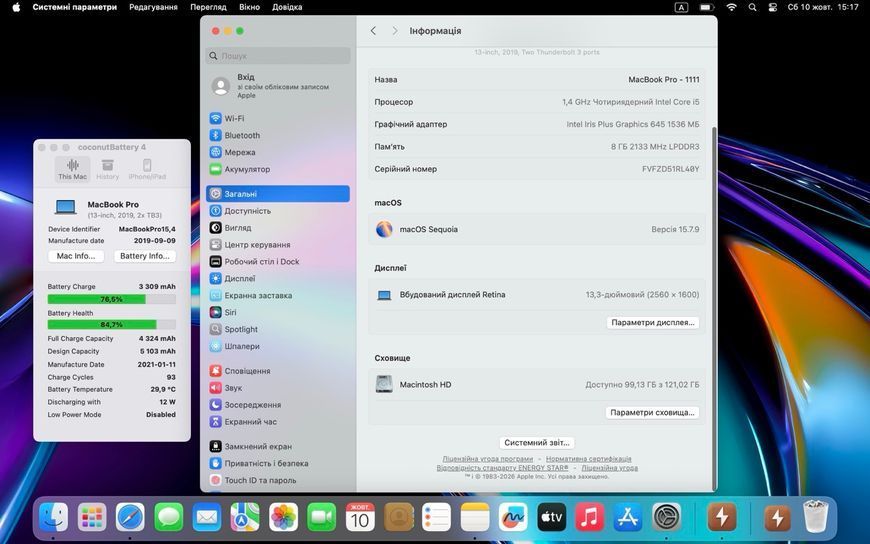Open Wi-Fi status menu bar icon
870x544 pixels.
[x=731, y=7]
